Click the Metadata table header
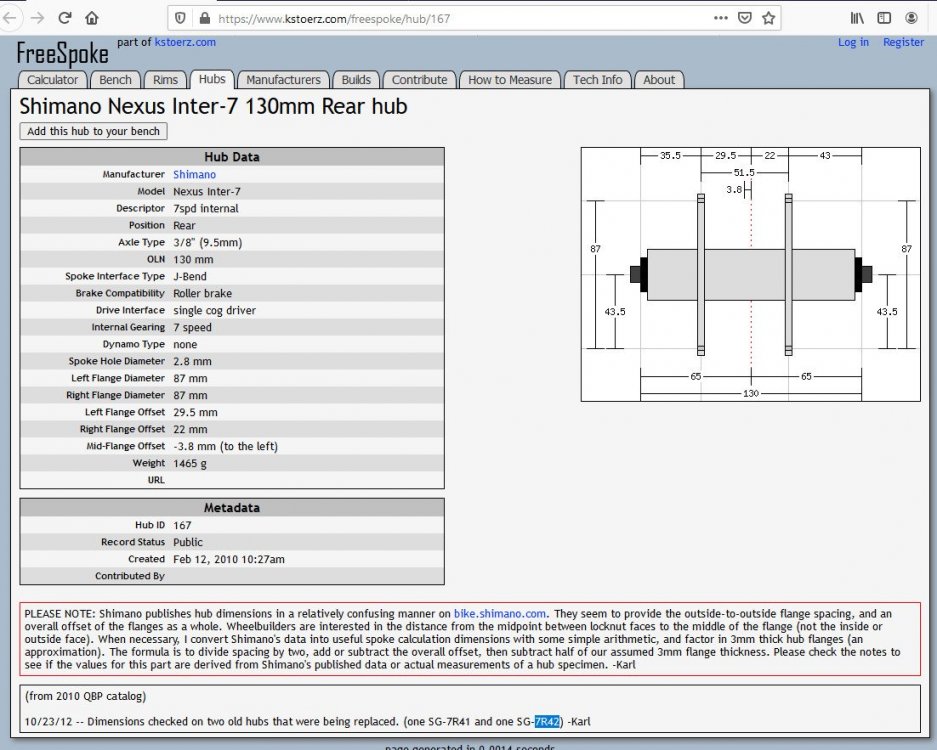Viewport: 937px width, 750px height. pyautogui.click(x=232, y=508)
